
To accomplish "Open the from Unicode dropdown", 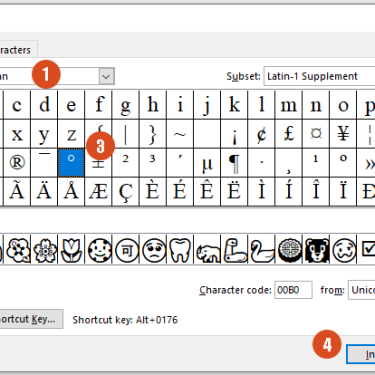I will coord(362,290).
